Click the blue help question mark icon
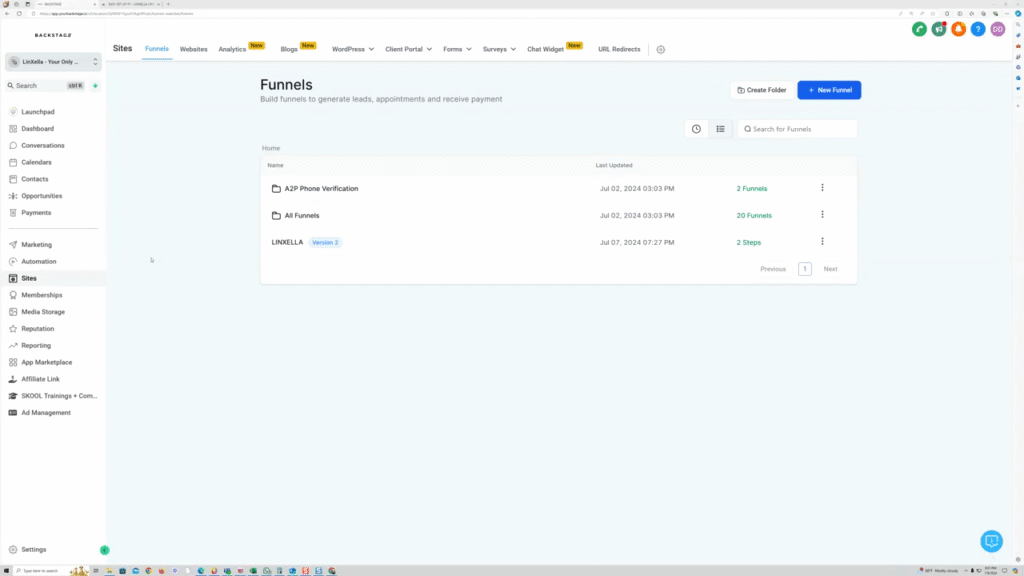The width and height of the screenshot is (1024, 576). (x=977, y=29)
